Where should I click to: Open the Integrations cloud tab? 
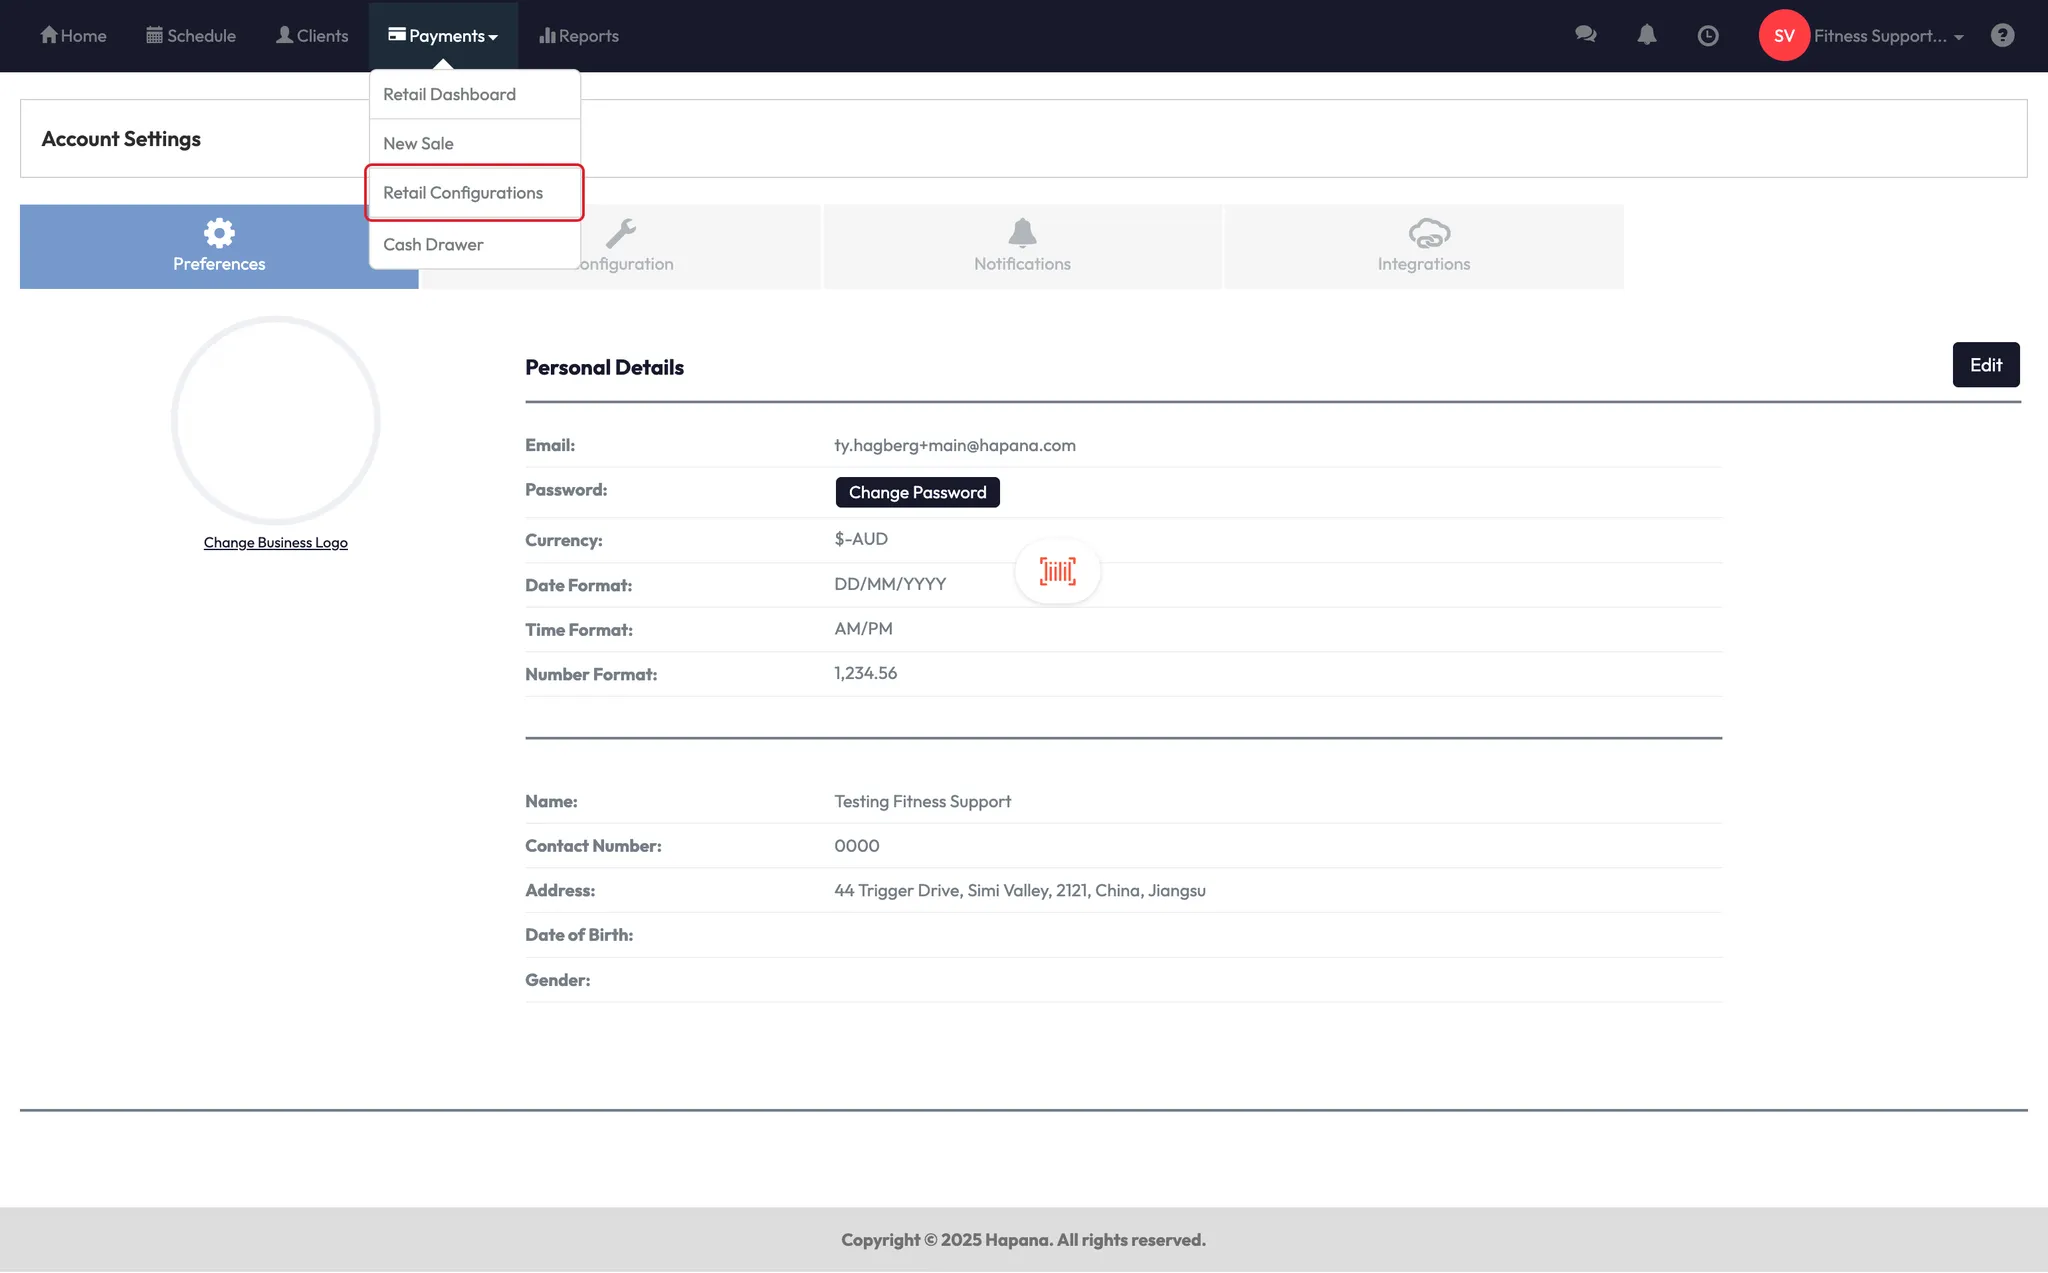[1423, 246]
